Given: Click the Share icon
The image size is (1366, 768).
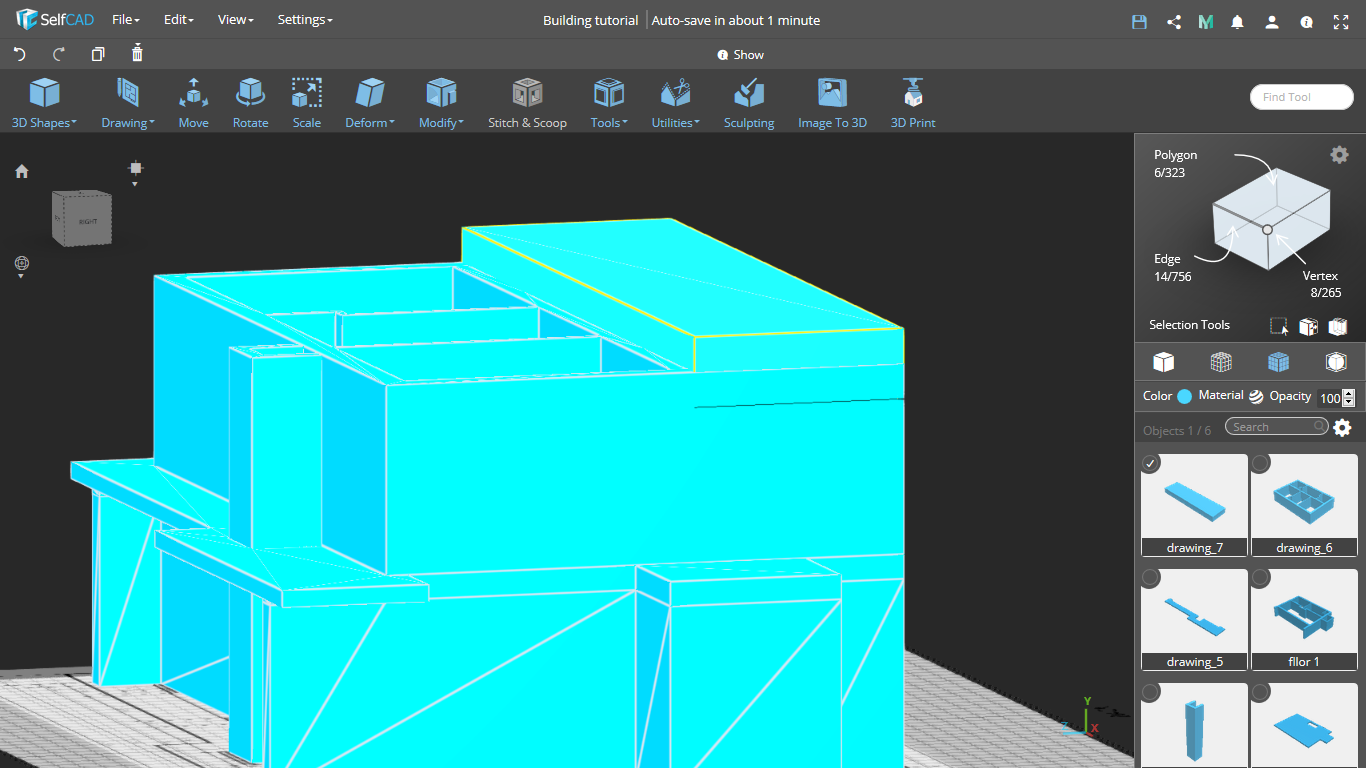Looking at the screenshot, I should [1174, 21].
